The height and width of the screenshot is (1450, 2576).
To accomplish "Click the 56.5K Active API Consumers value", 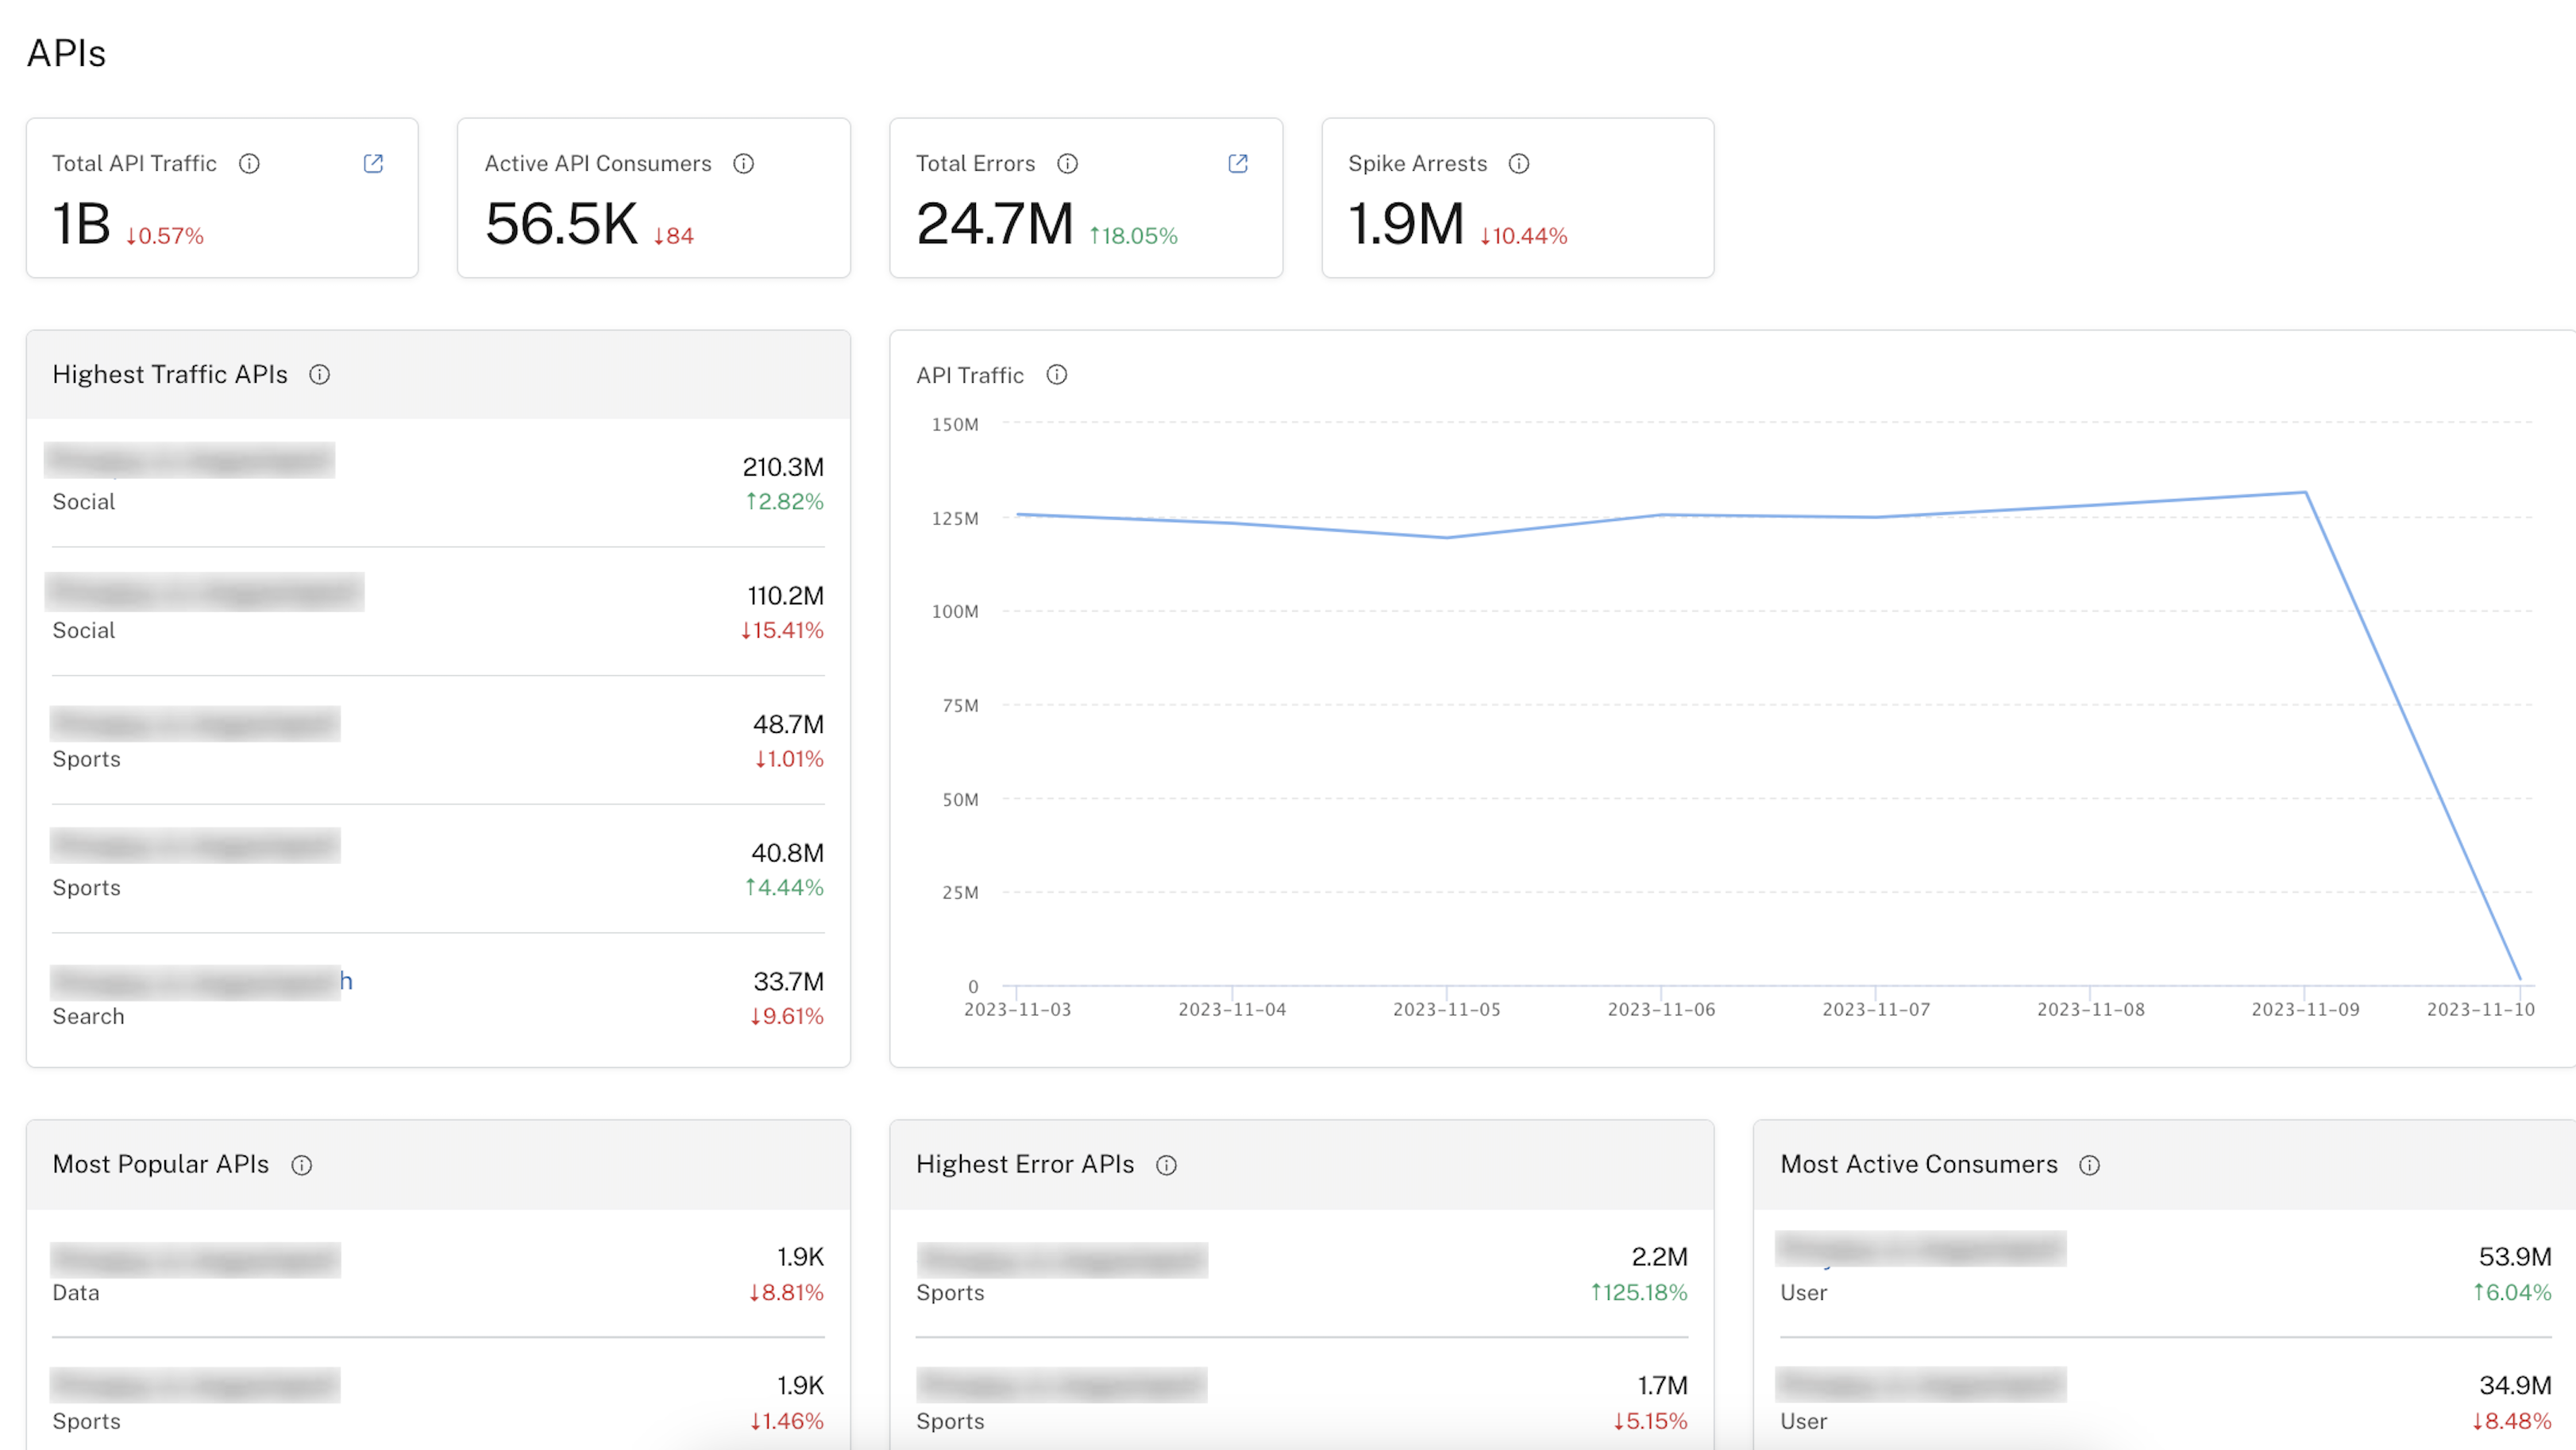I will pyautogui.click(x=561, y=224).
